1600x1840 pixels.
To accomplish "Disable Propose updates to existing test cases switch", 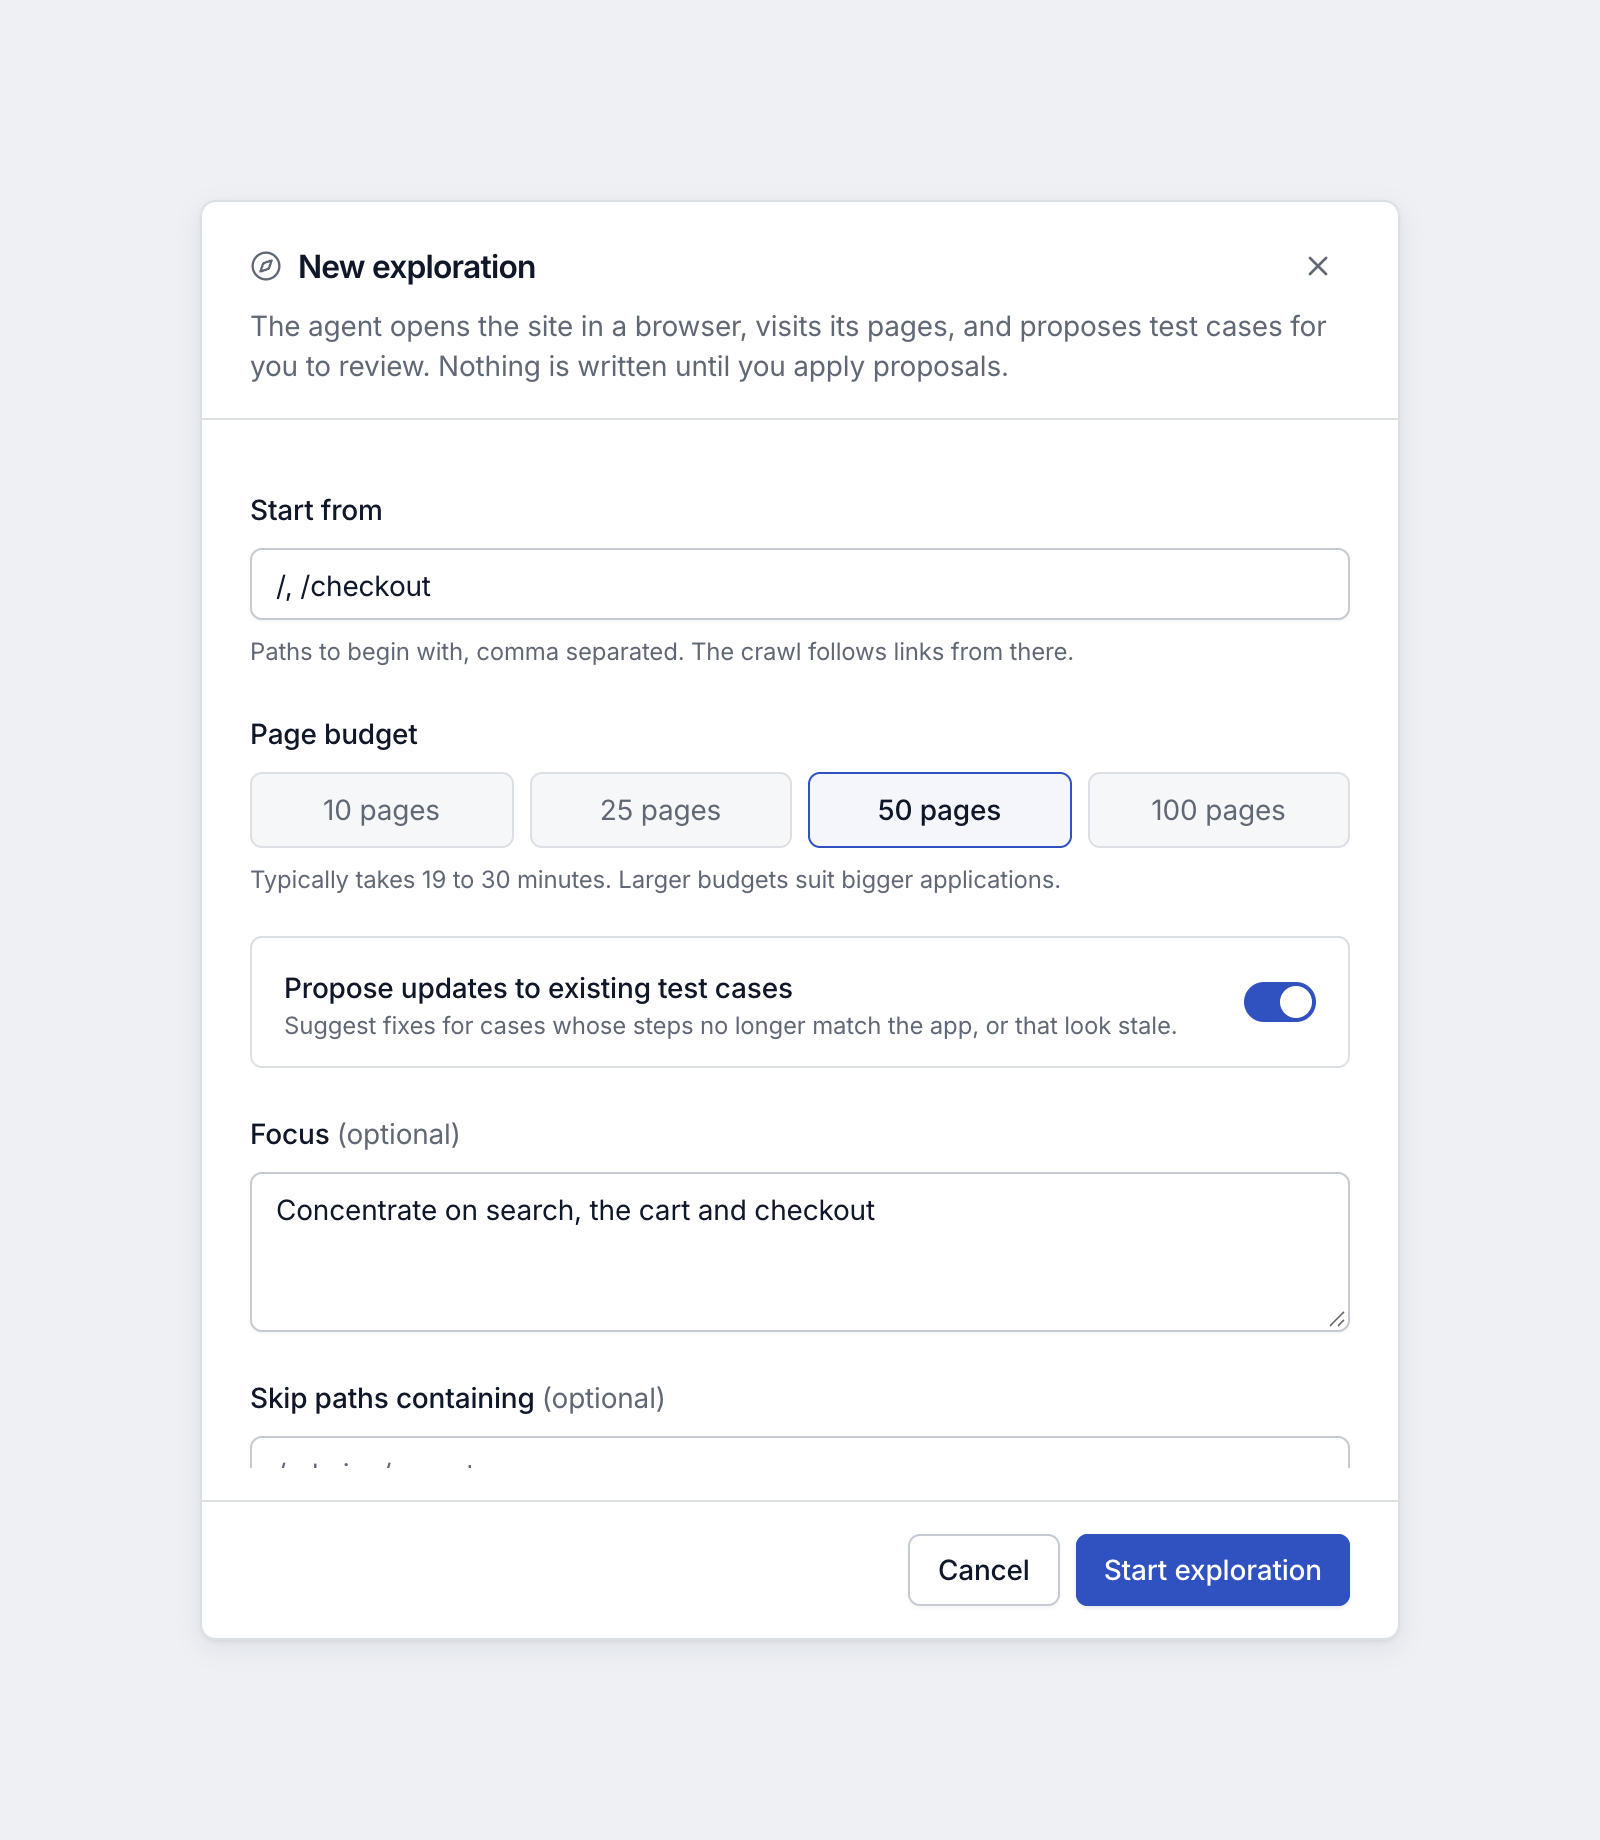I will [x=1280, y=1002].
